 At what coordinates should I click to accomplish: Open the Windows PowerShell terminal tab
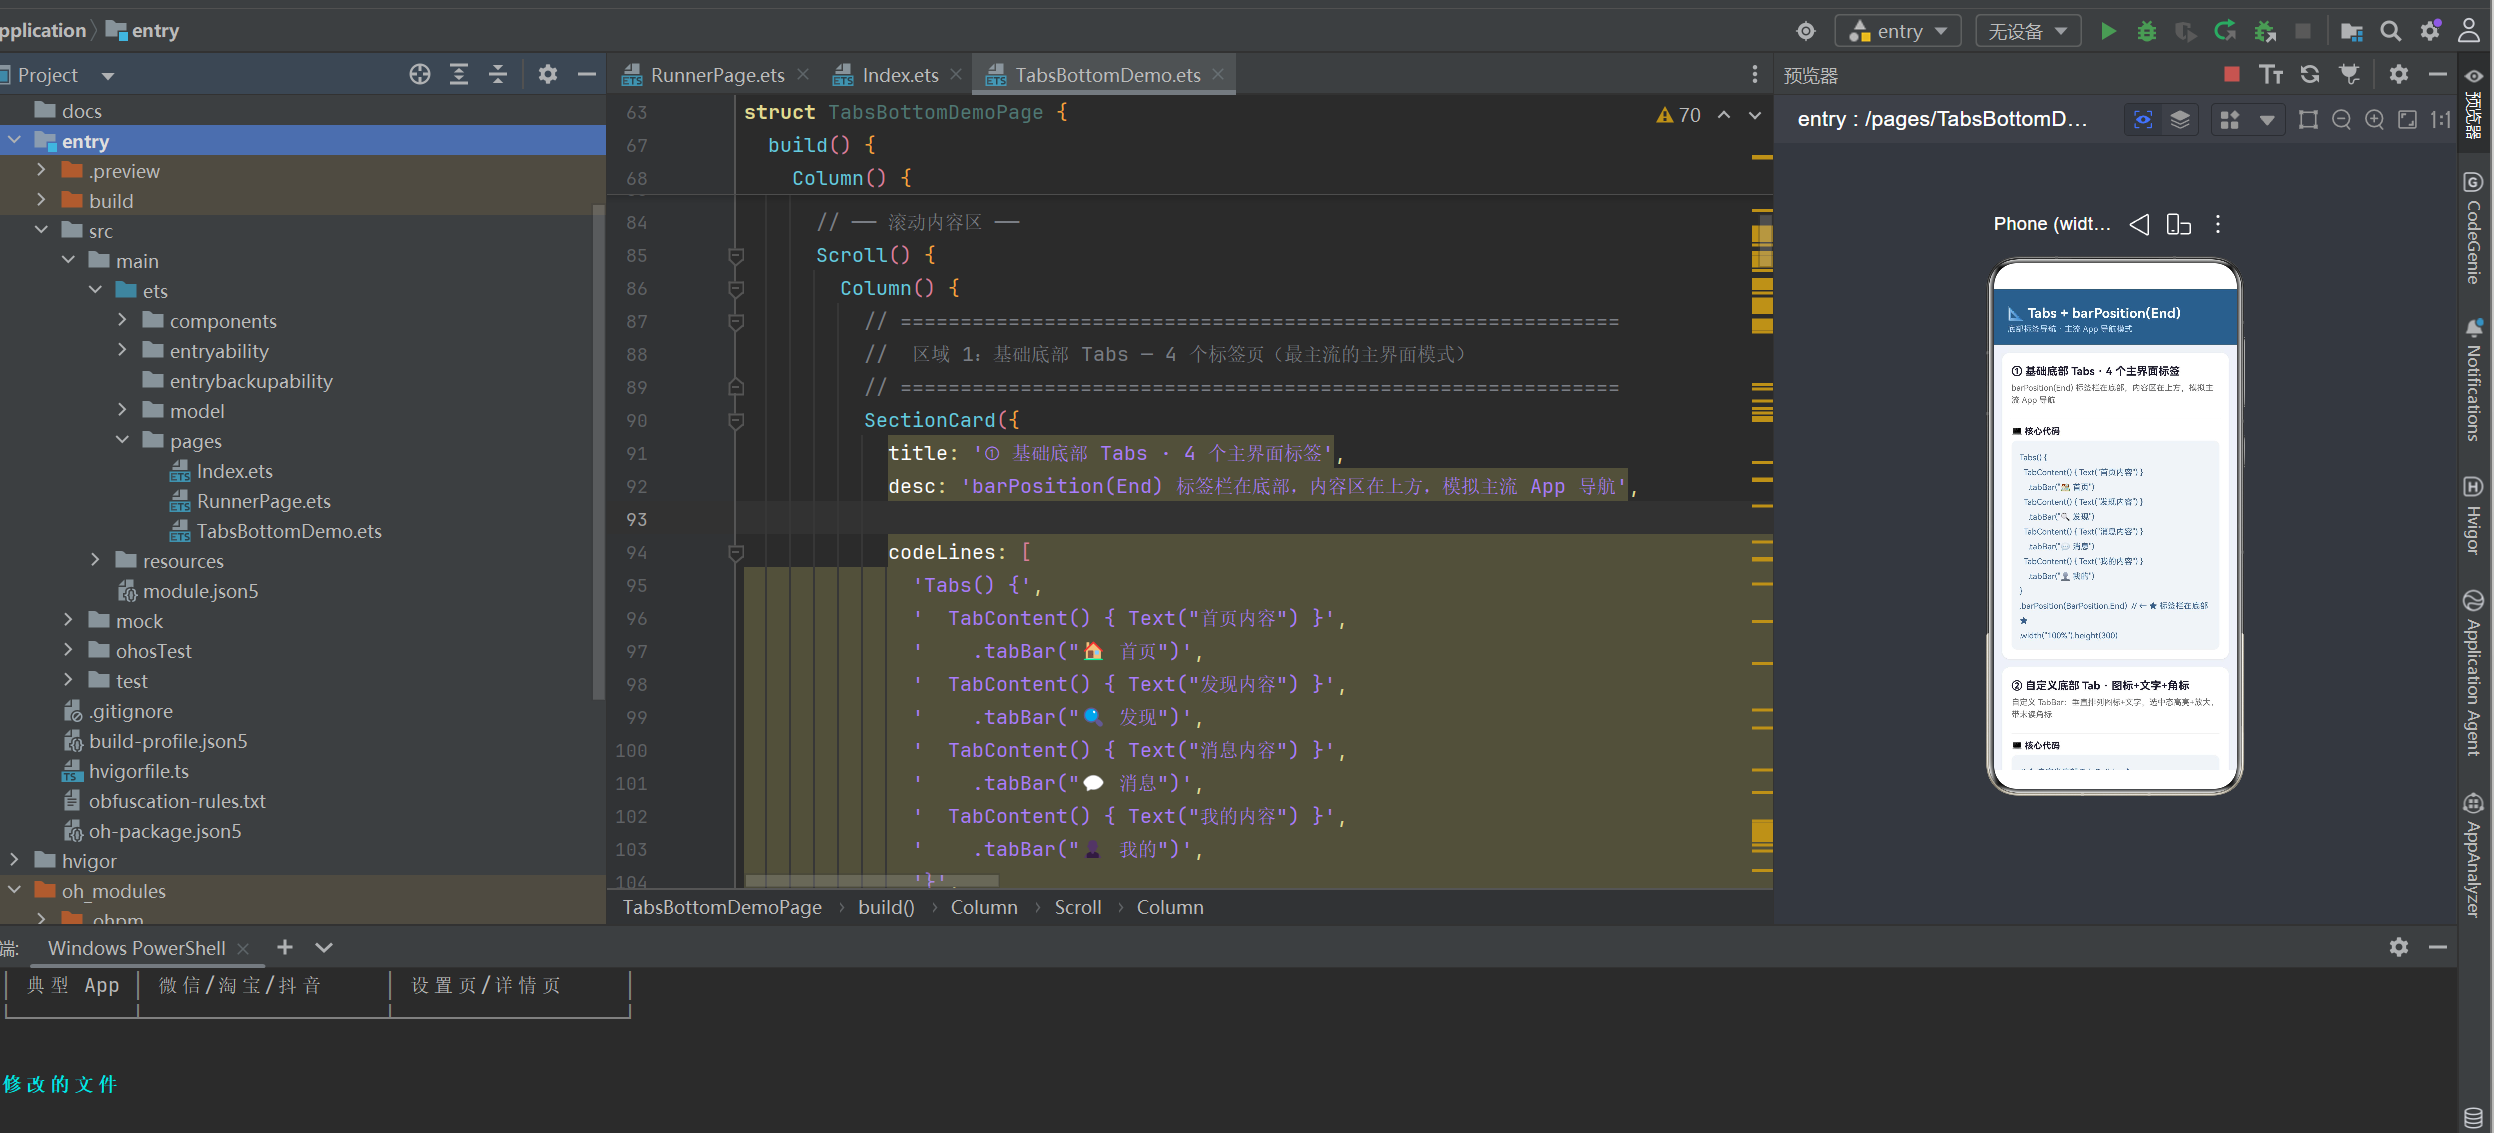tap(136, 948)
